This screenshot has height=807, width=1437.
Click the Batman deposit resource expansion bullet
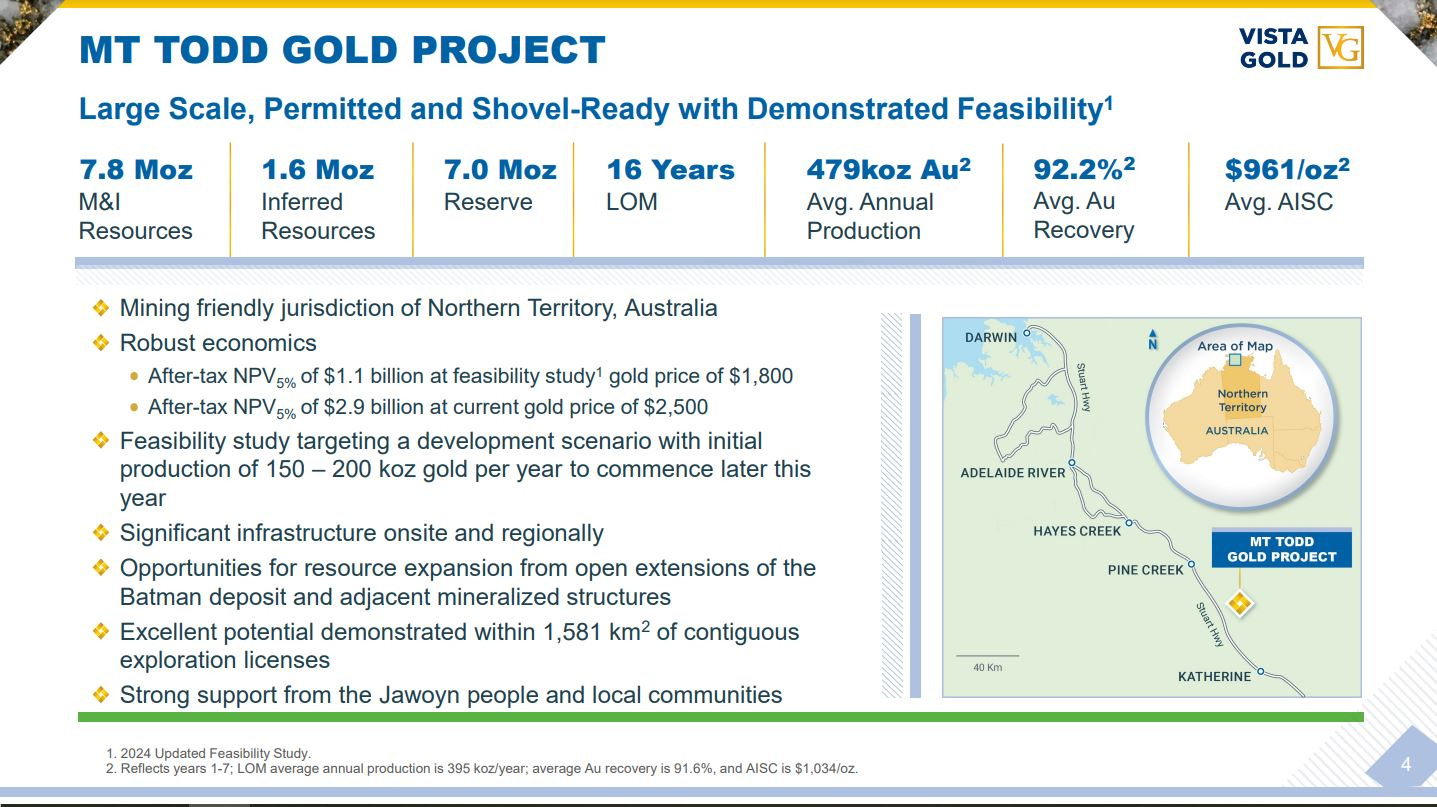468,582
